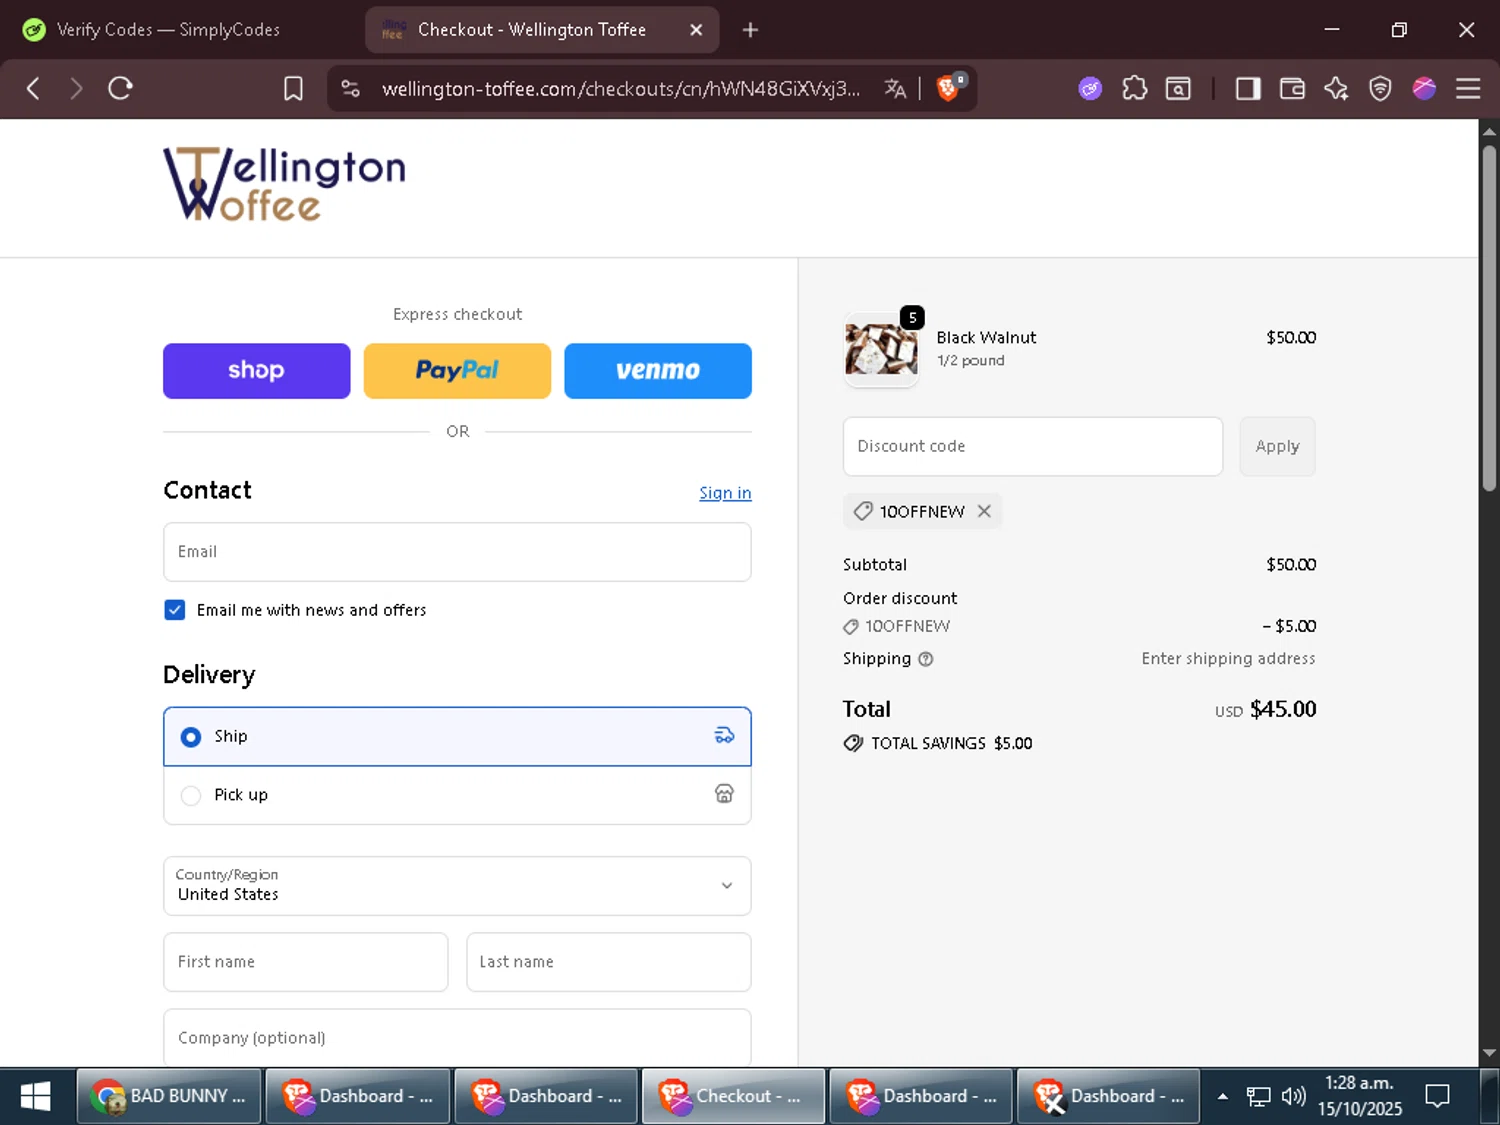Pay with the PayPal express button
The height and width of the screenshot is (1125, 1500).
457,371
